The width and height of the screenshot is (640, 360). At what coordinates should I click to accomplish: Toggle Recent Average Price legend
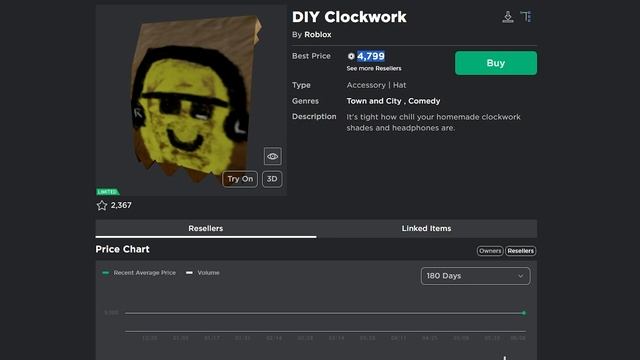coord(139,273)
